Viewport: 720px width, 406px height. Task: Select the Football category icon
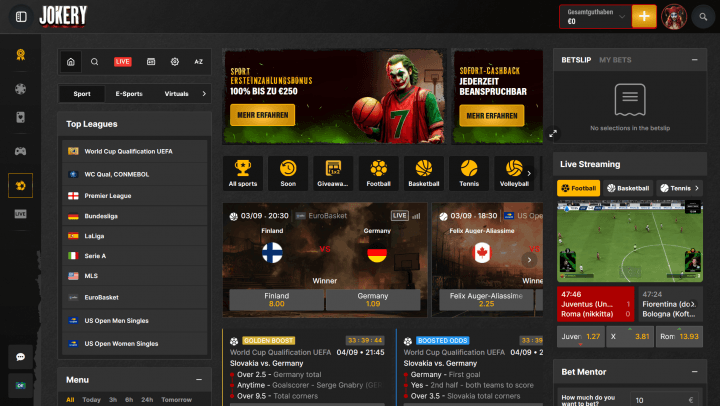coord(378,173)
